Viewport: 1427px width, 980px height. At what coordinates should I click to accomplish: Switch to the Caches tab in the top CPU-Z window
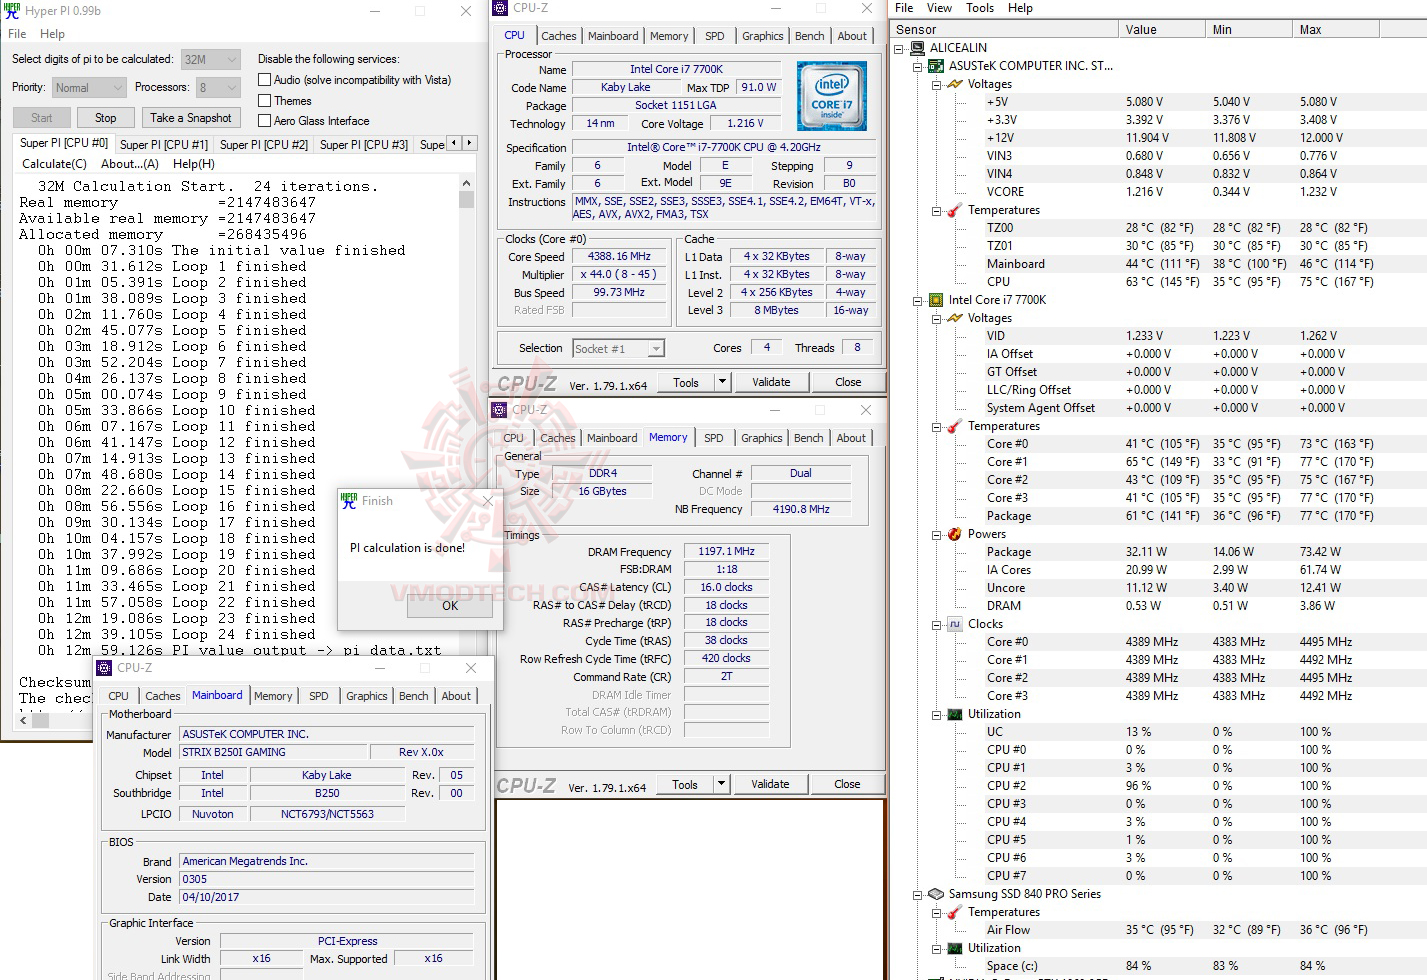[x=559, y=36]
